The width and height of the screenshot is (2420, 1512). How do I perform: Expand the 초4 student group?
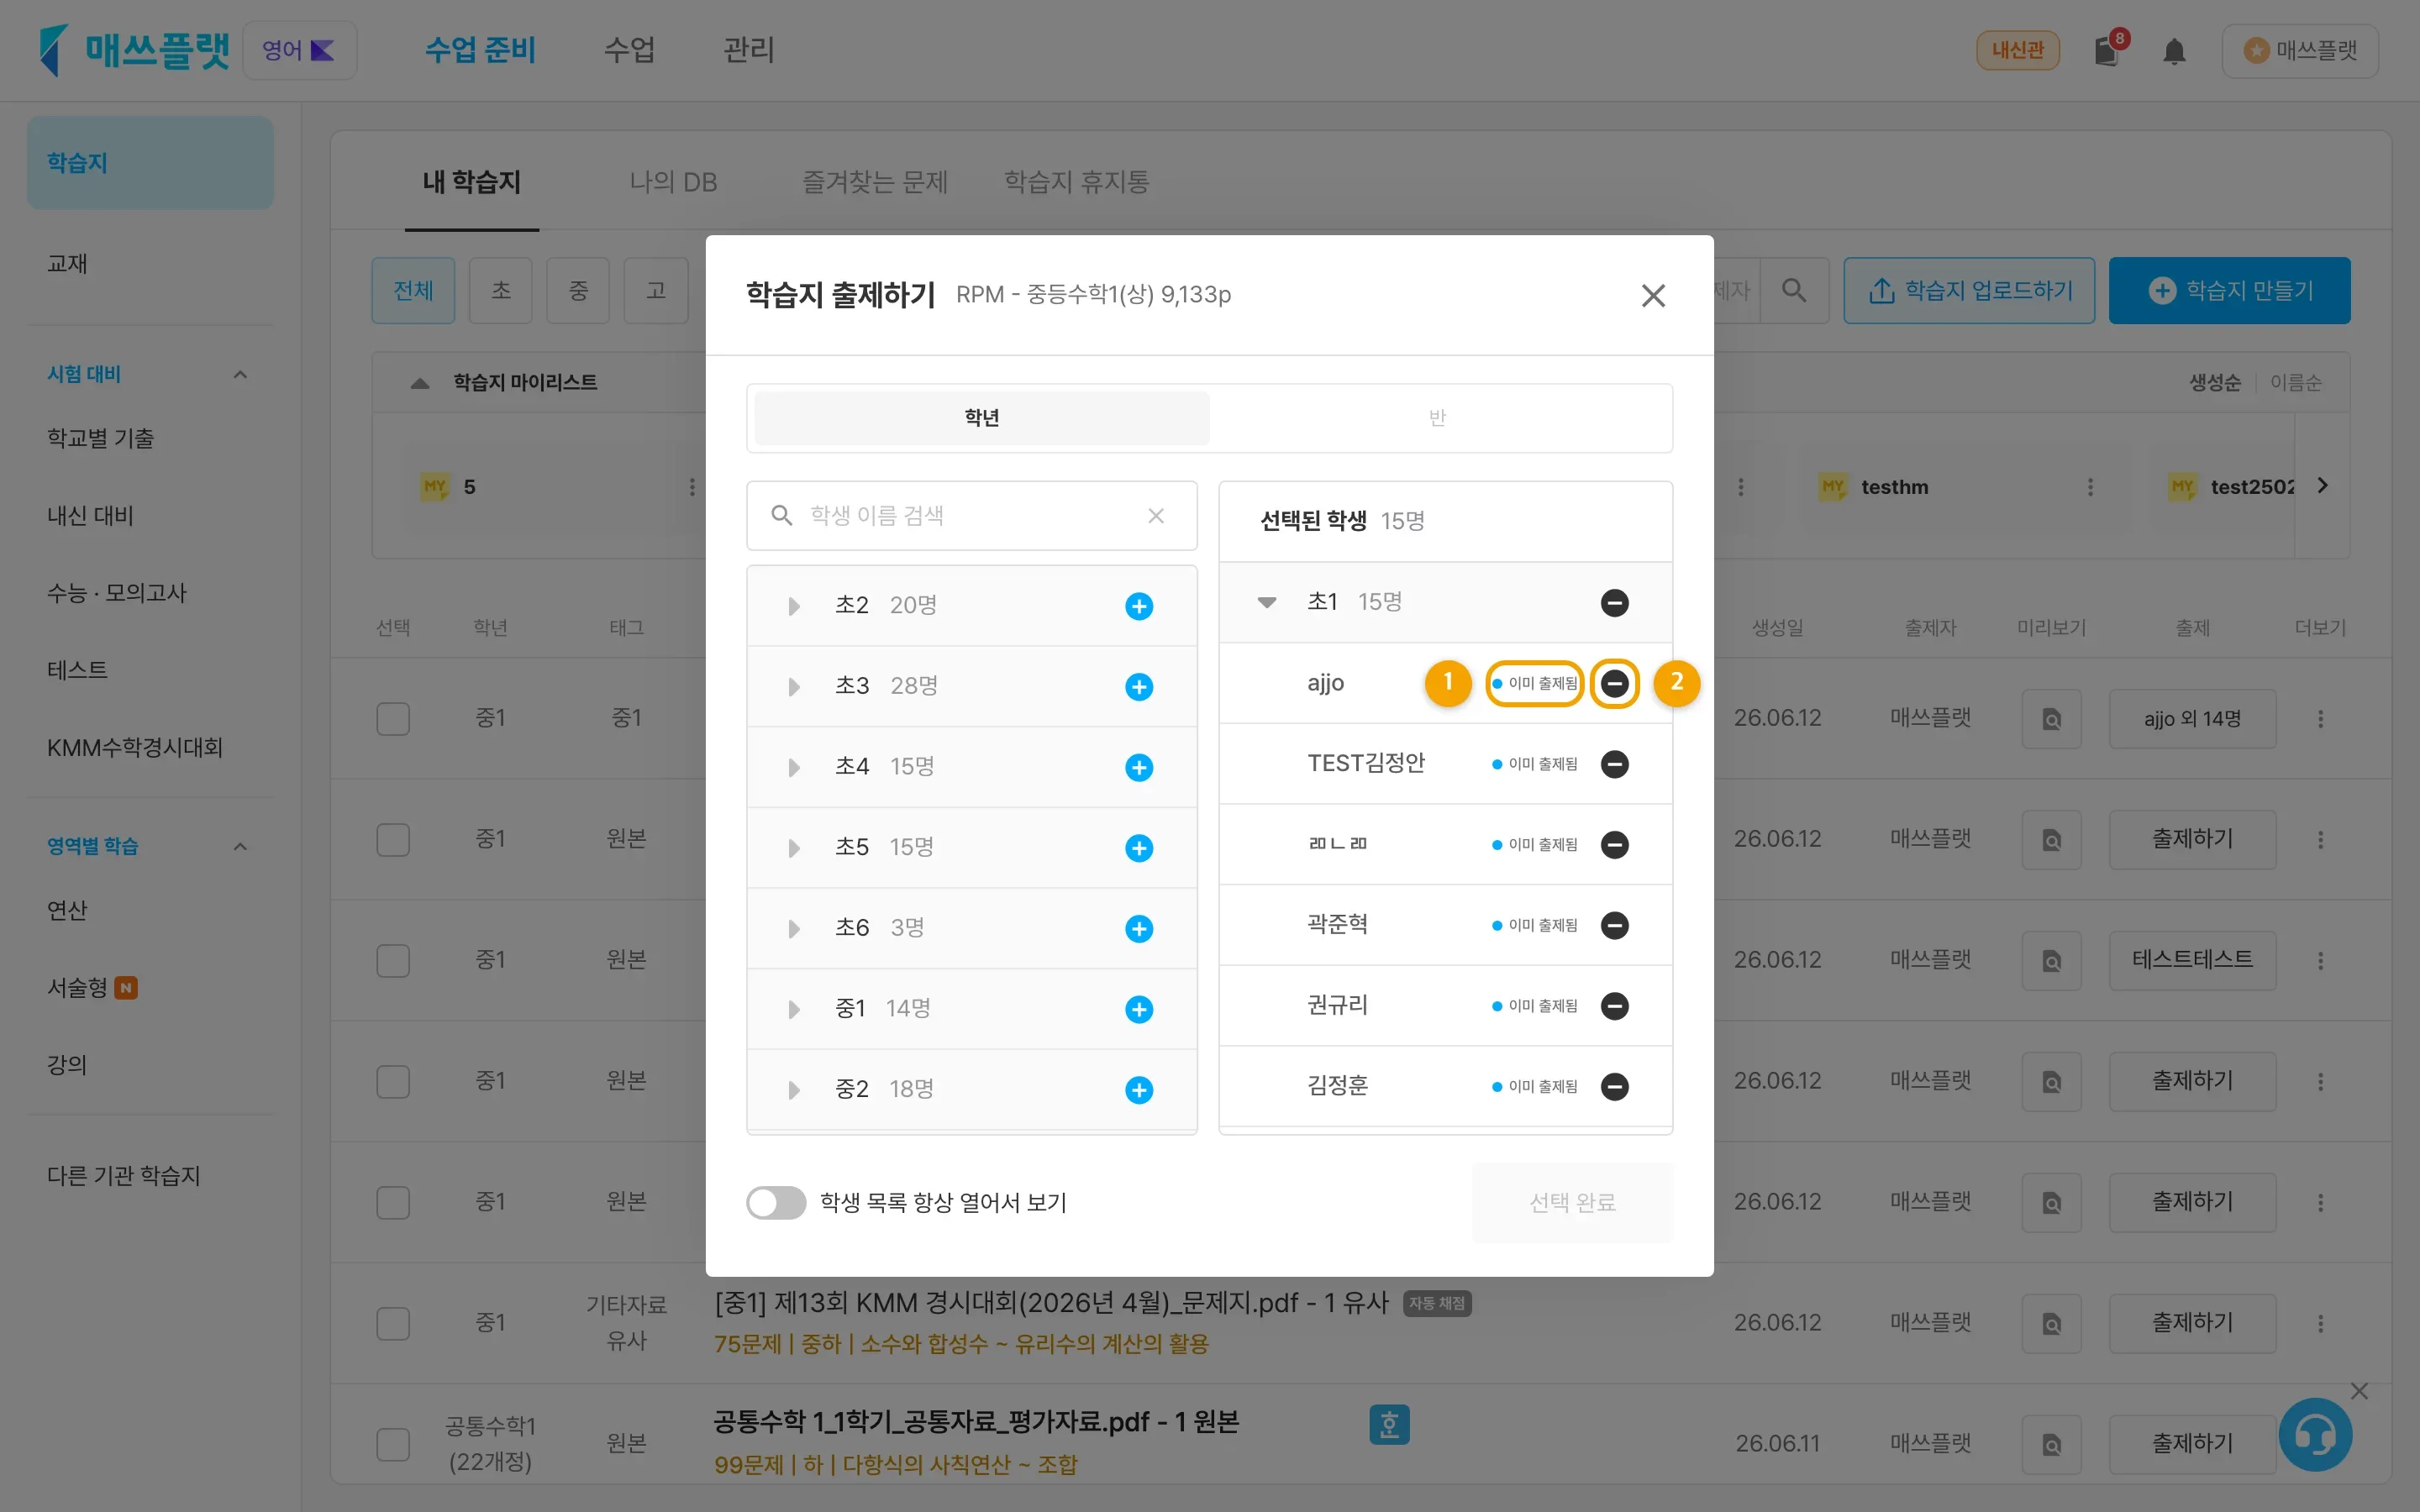[793, 767]
